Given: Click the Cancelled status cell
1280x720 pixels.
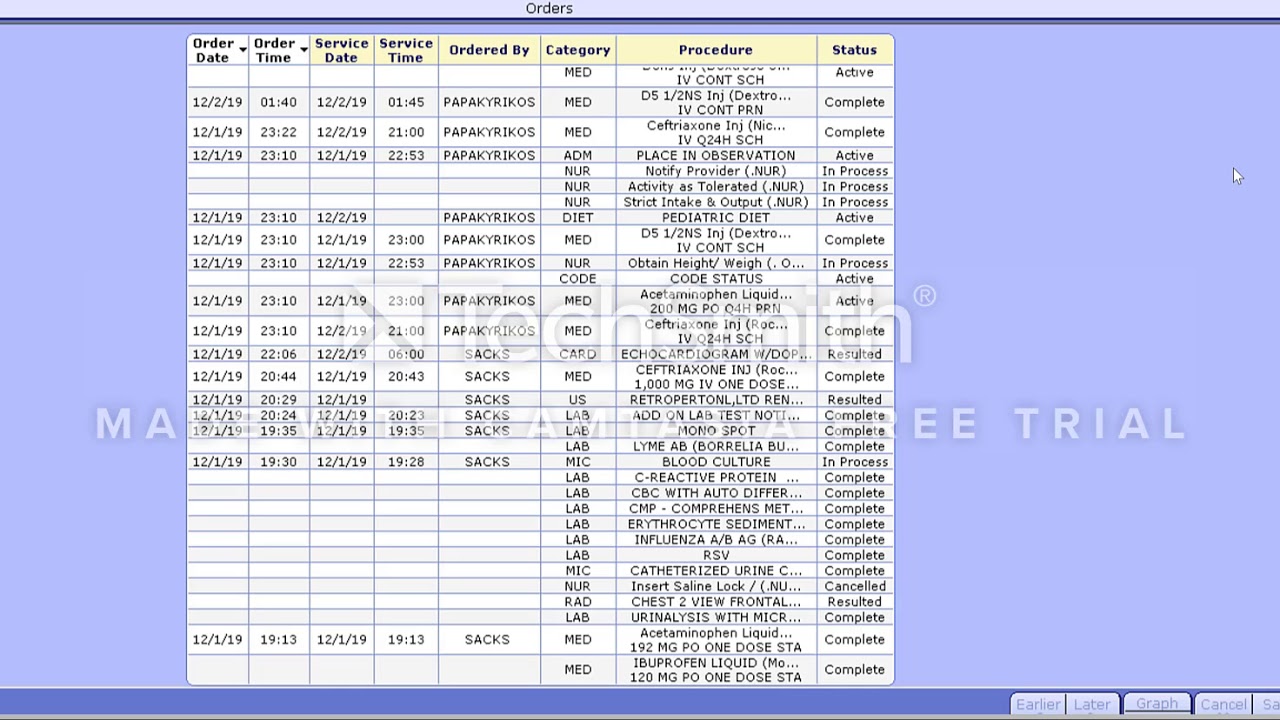Looking at the screenshot, I should (x=854, y=587).
